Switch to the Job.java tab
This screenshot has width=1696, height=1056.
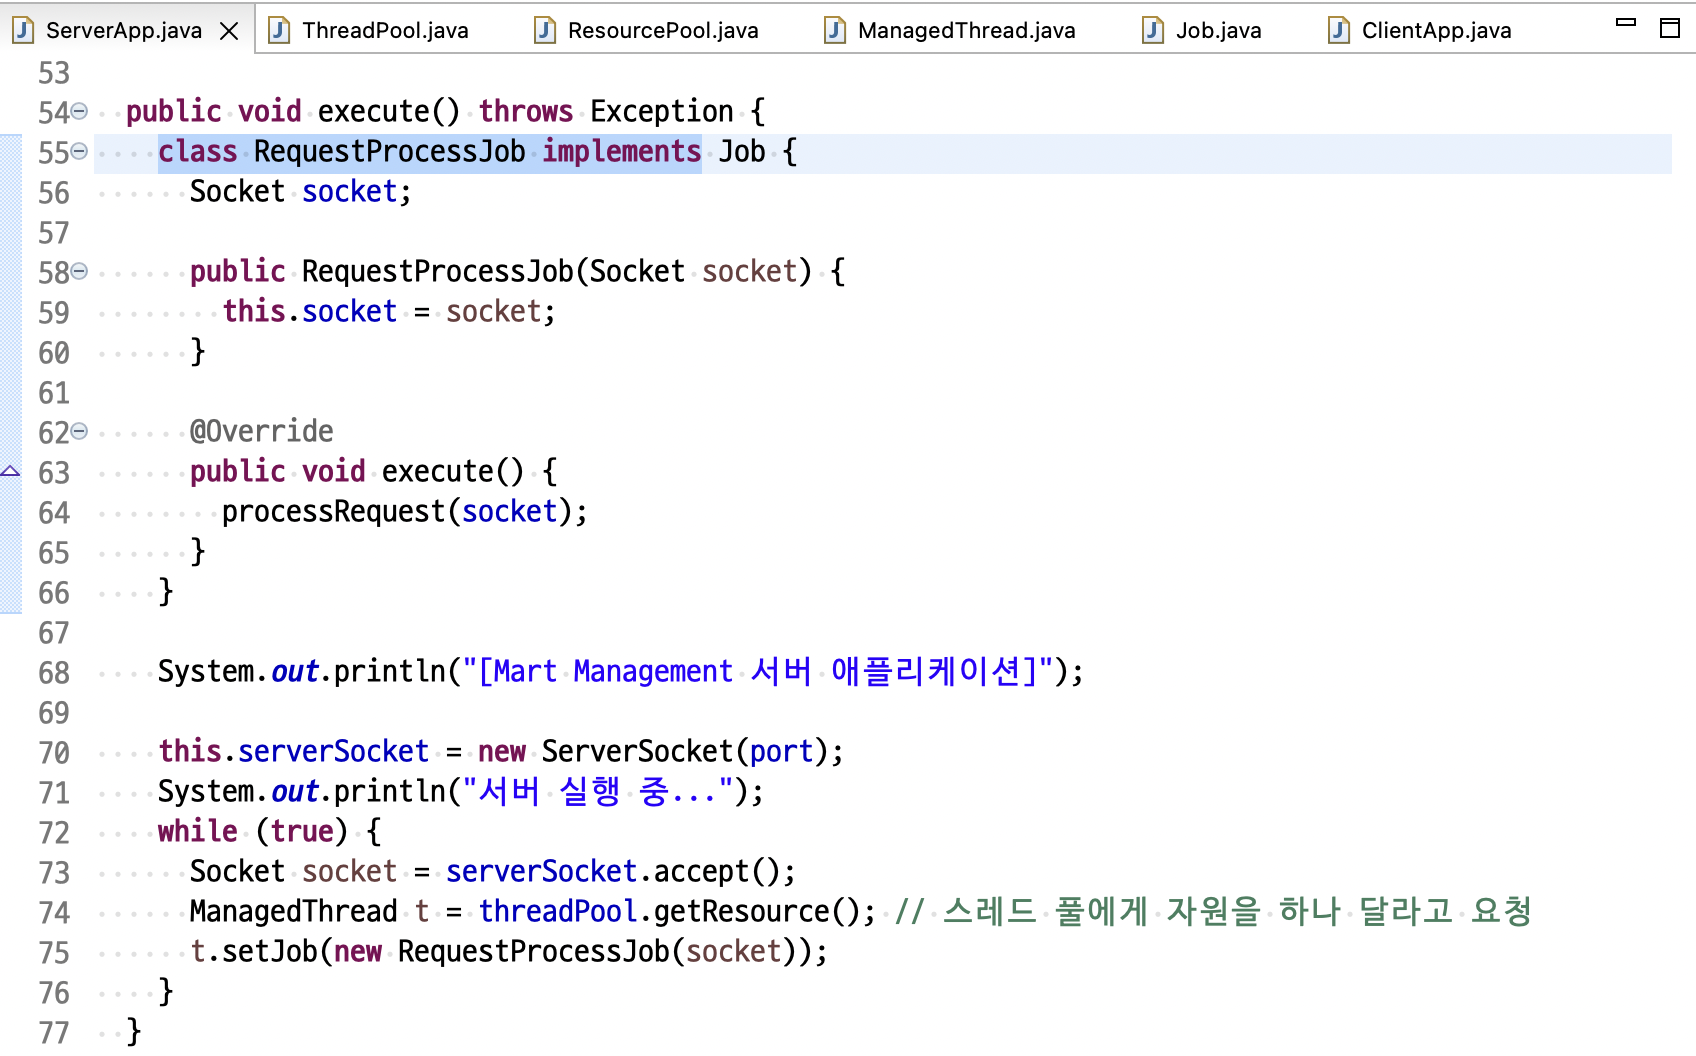pyautogui.click(x=1218, y=30)
